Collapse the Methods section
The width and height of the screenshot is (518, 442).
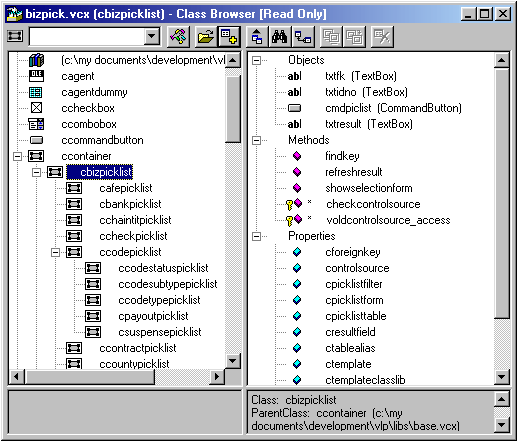pyautogui.click(x=256, y=140)
